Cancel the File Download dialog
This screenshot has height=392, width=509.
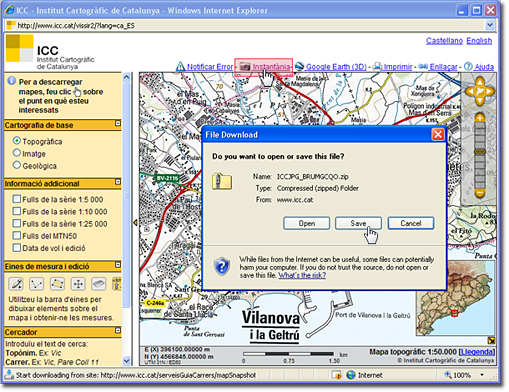411,223
